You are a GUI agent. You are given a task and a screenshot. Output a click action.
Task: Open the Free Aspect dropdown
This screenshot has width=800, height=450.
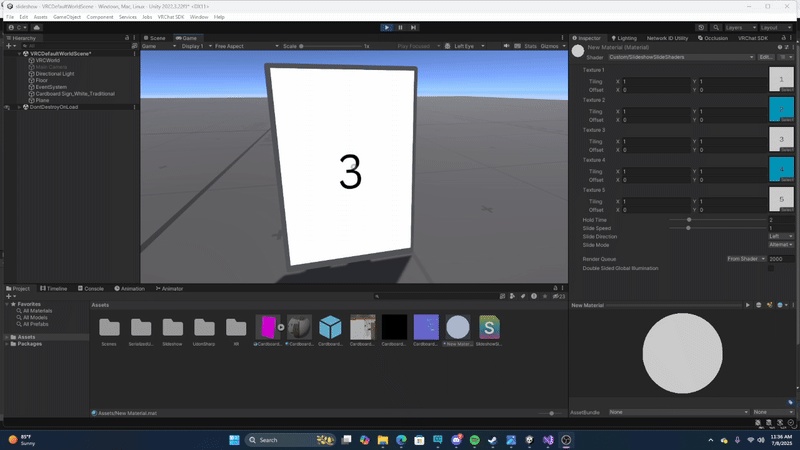tap(246, 46)
